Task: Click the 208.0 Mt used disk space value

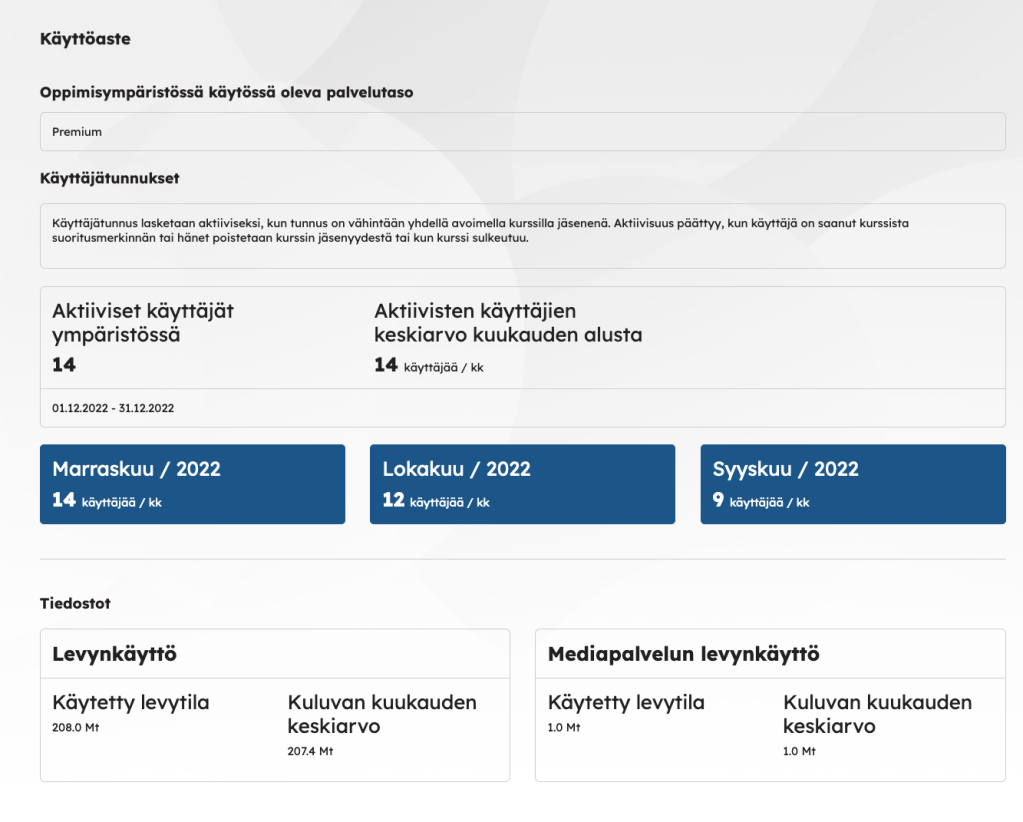Action: click(x=75, y=728)
